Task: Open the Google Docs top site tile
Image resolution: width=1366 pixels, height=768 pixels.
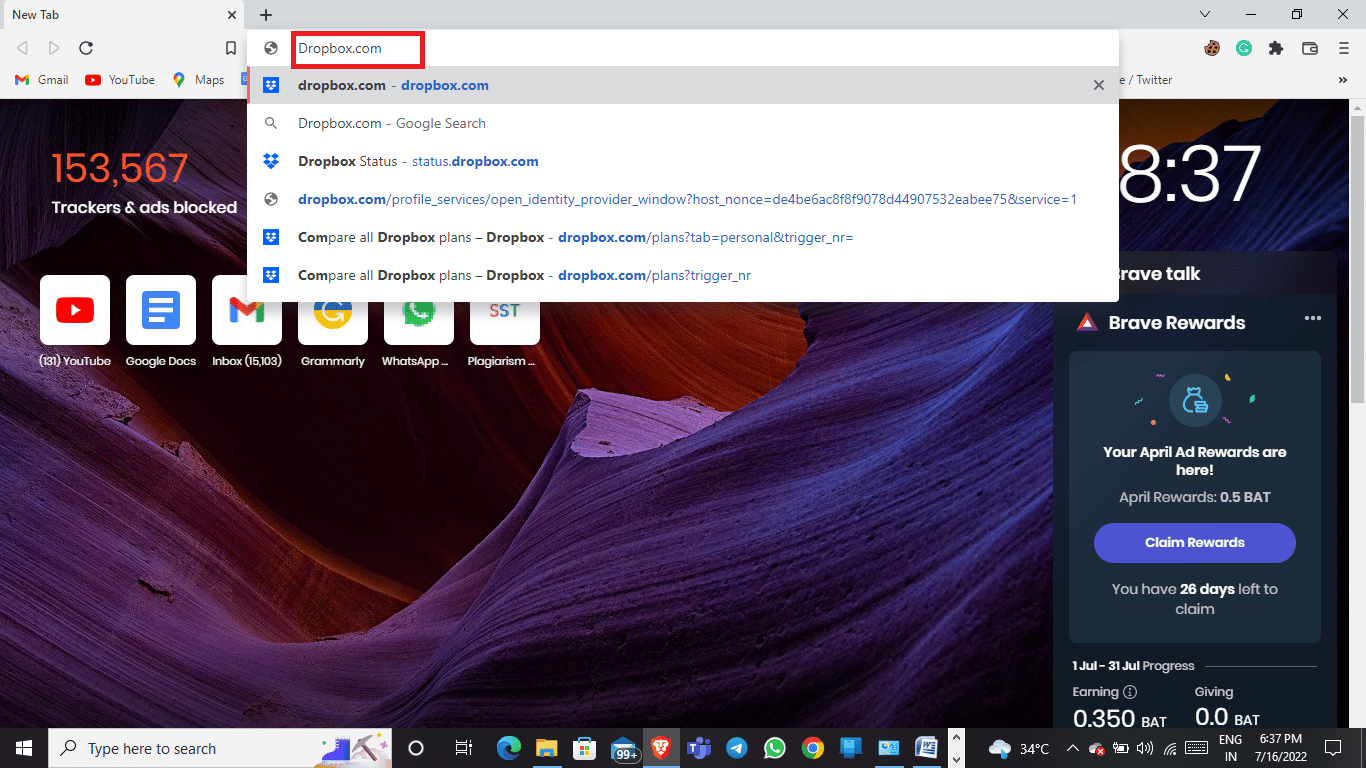Action: click(161, 320)
